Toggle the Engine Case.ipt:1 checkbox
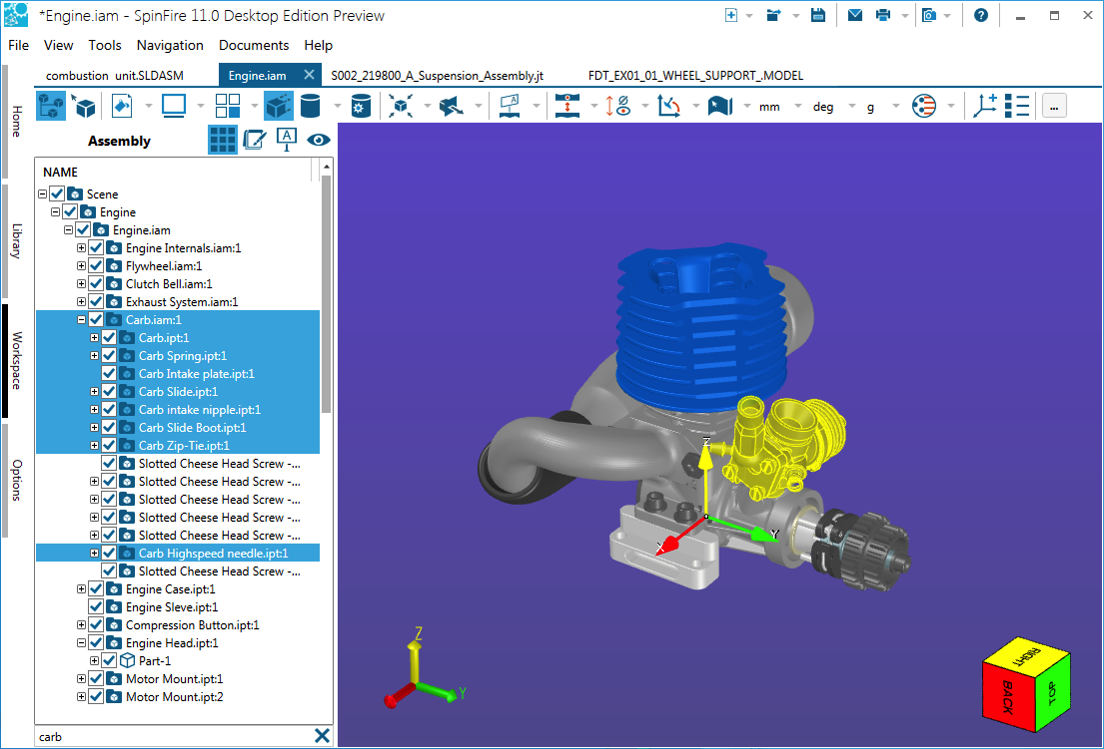Viewport: 1104px width, 749px height. tap(96, 589)
